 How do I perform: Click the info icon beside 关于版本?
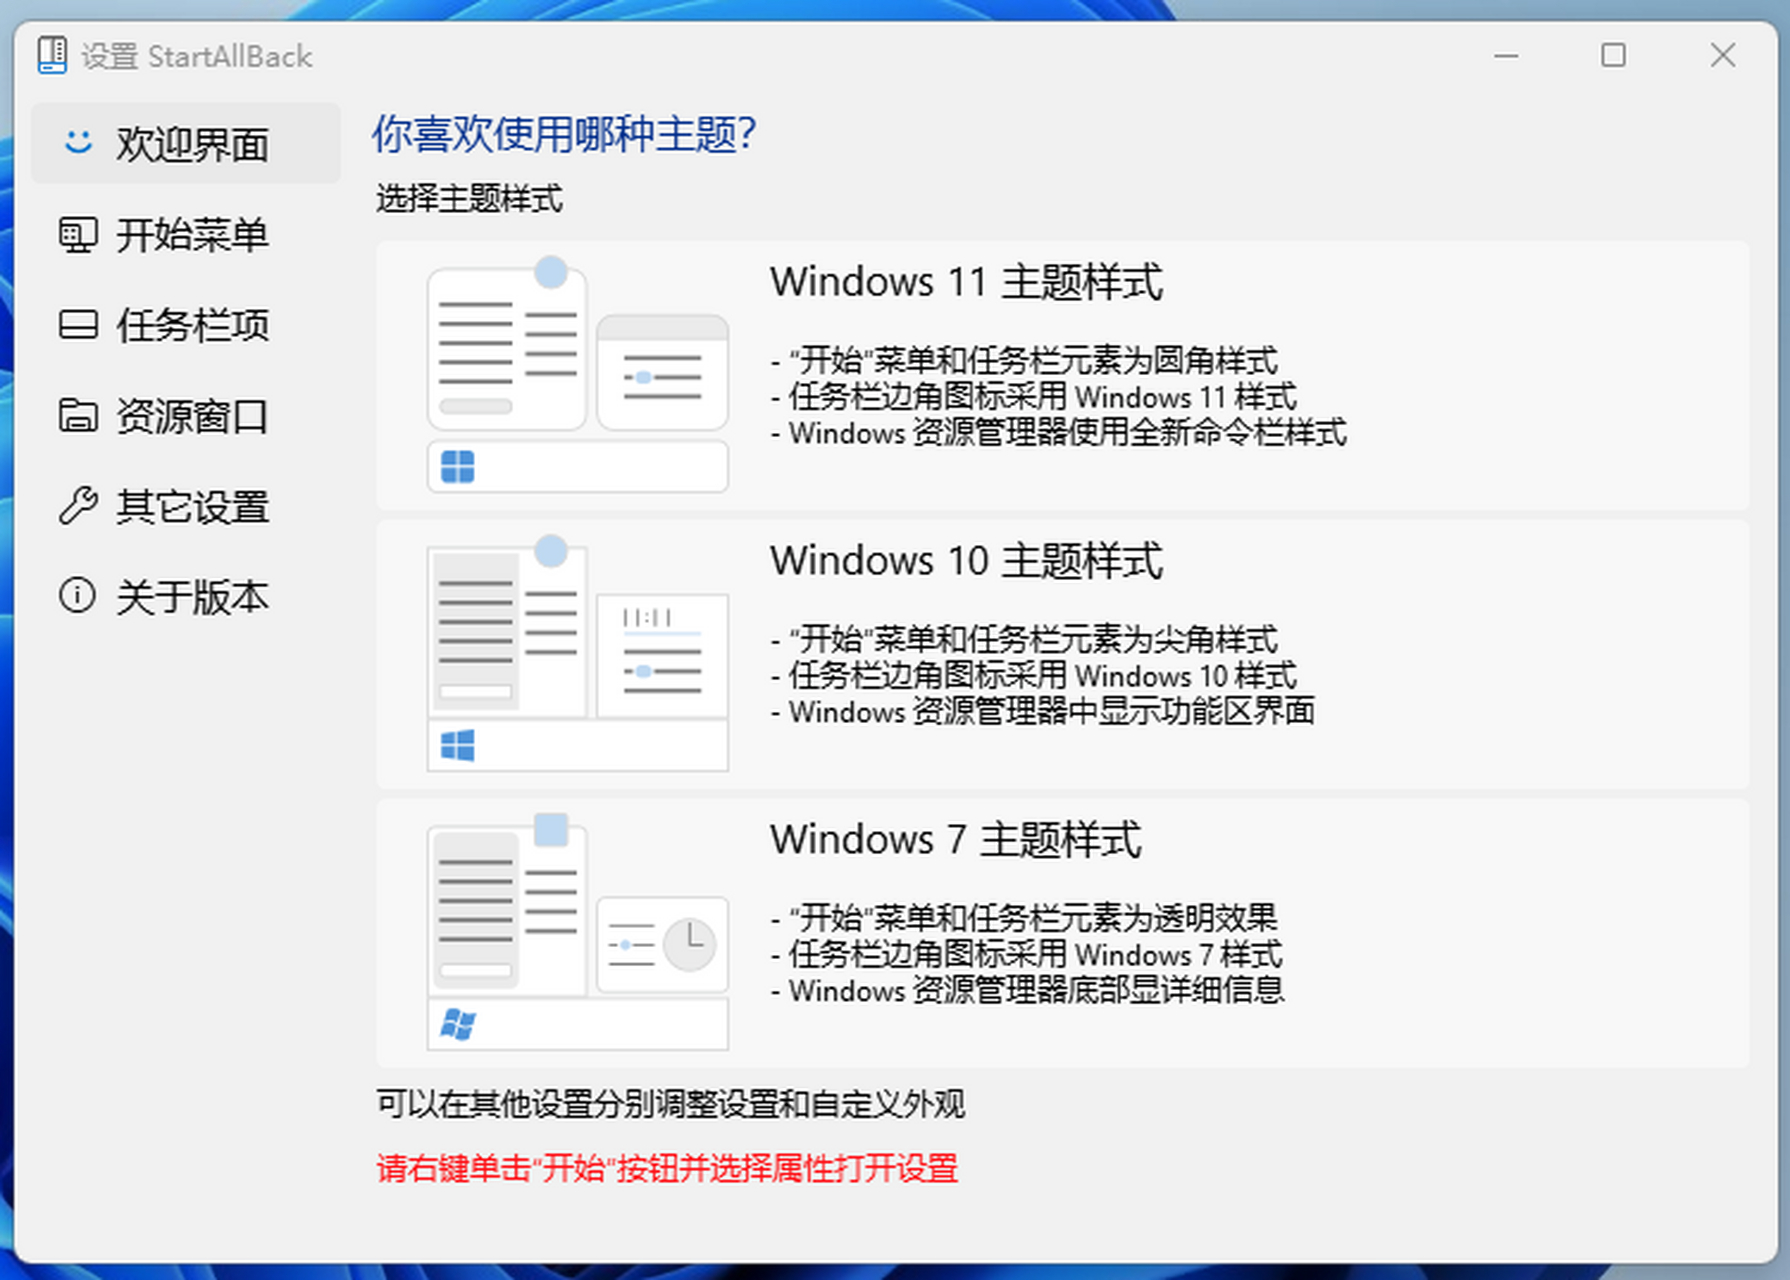78,596
